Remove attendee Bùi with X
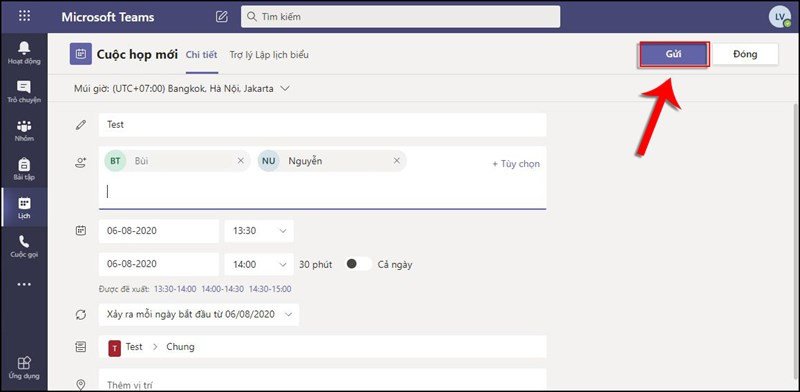The width and height of the screenshot is (800, 392). [x=241, y=161]
